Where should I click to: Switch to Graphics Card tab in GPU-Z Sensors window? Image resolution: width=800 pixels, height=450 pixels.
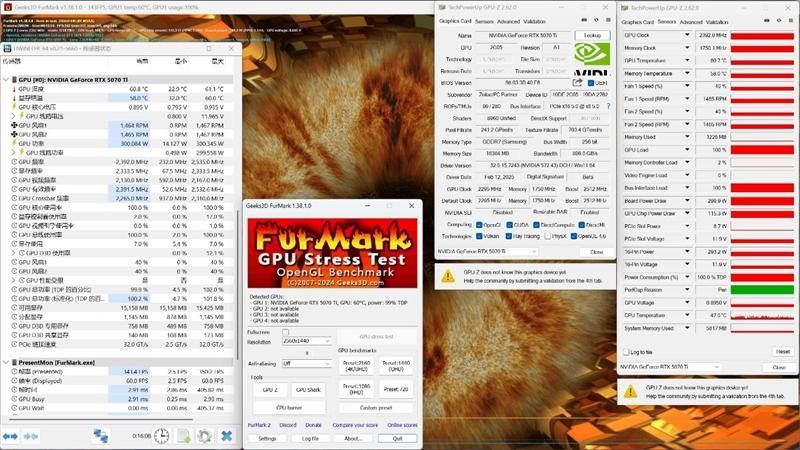pyautogui.click(x=637, y=22)
